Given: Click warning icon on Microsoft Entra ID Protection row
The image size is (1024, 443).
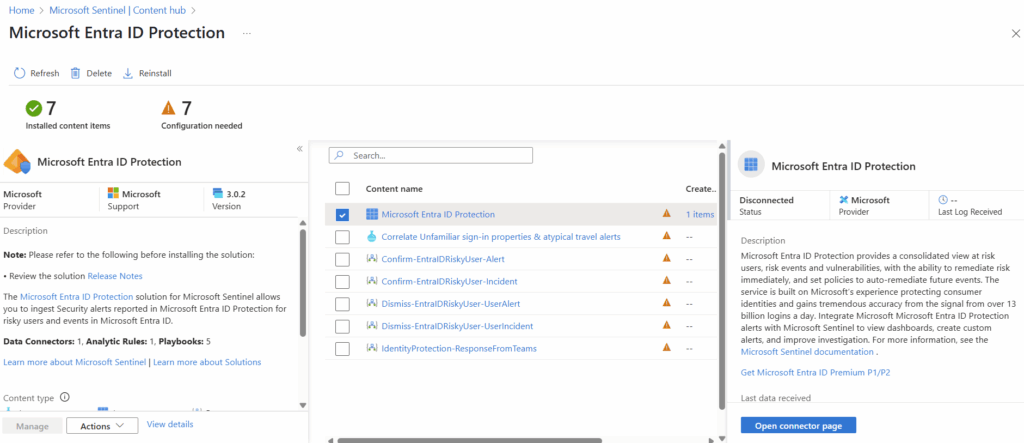Looking at the screenshot, I should point(666,213).
